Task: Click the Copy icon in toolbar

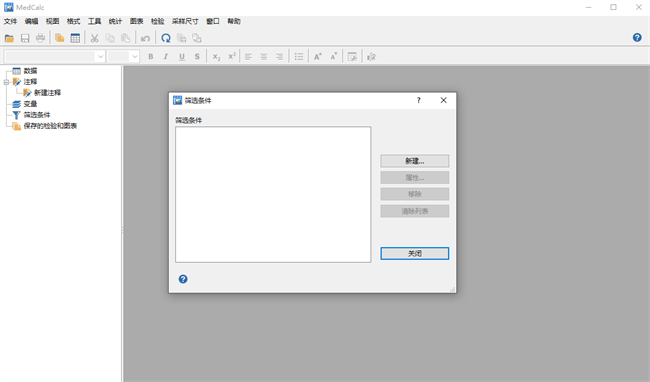Action: coord(110,39)
